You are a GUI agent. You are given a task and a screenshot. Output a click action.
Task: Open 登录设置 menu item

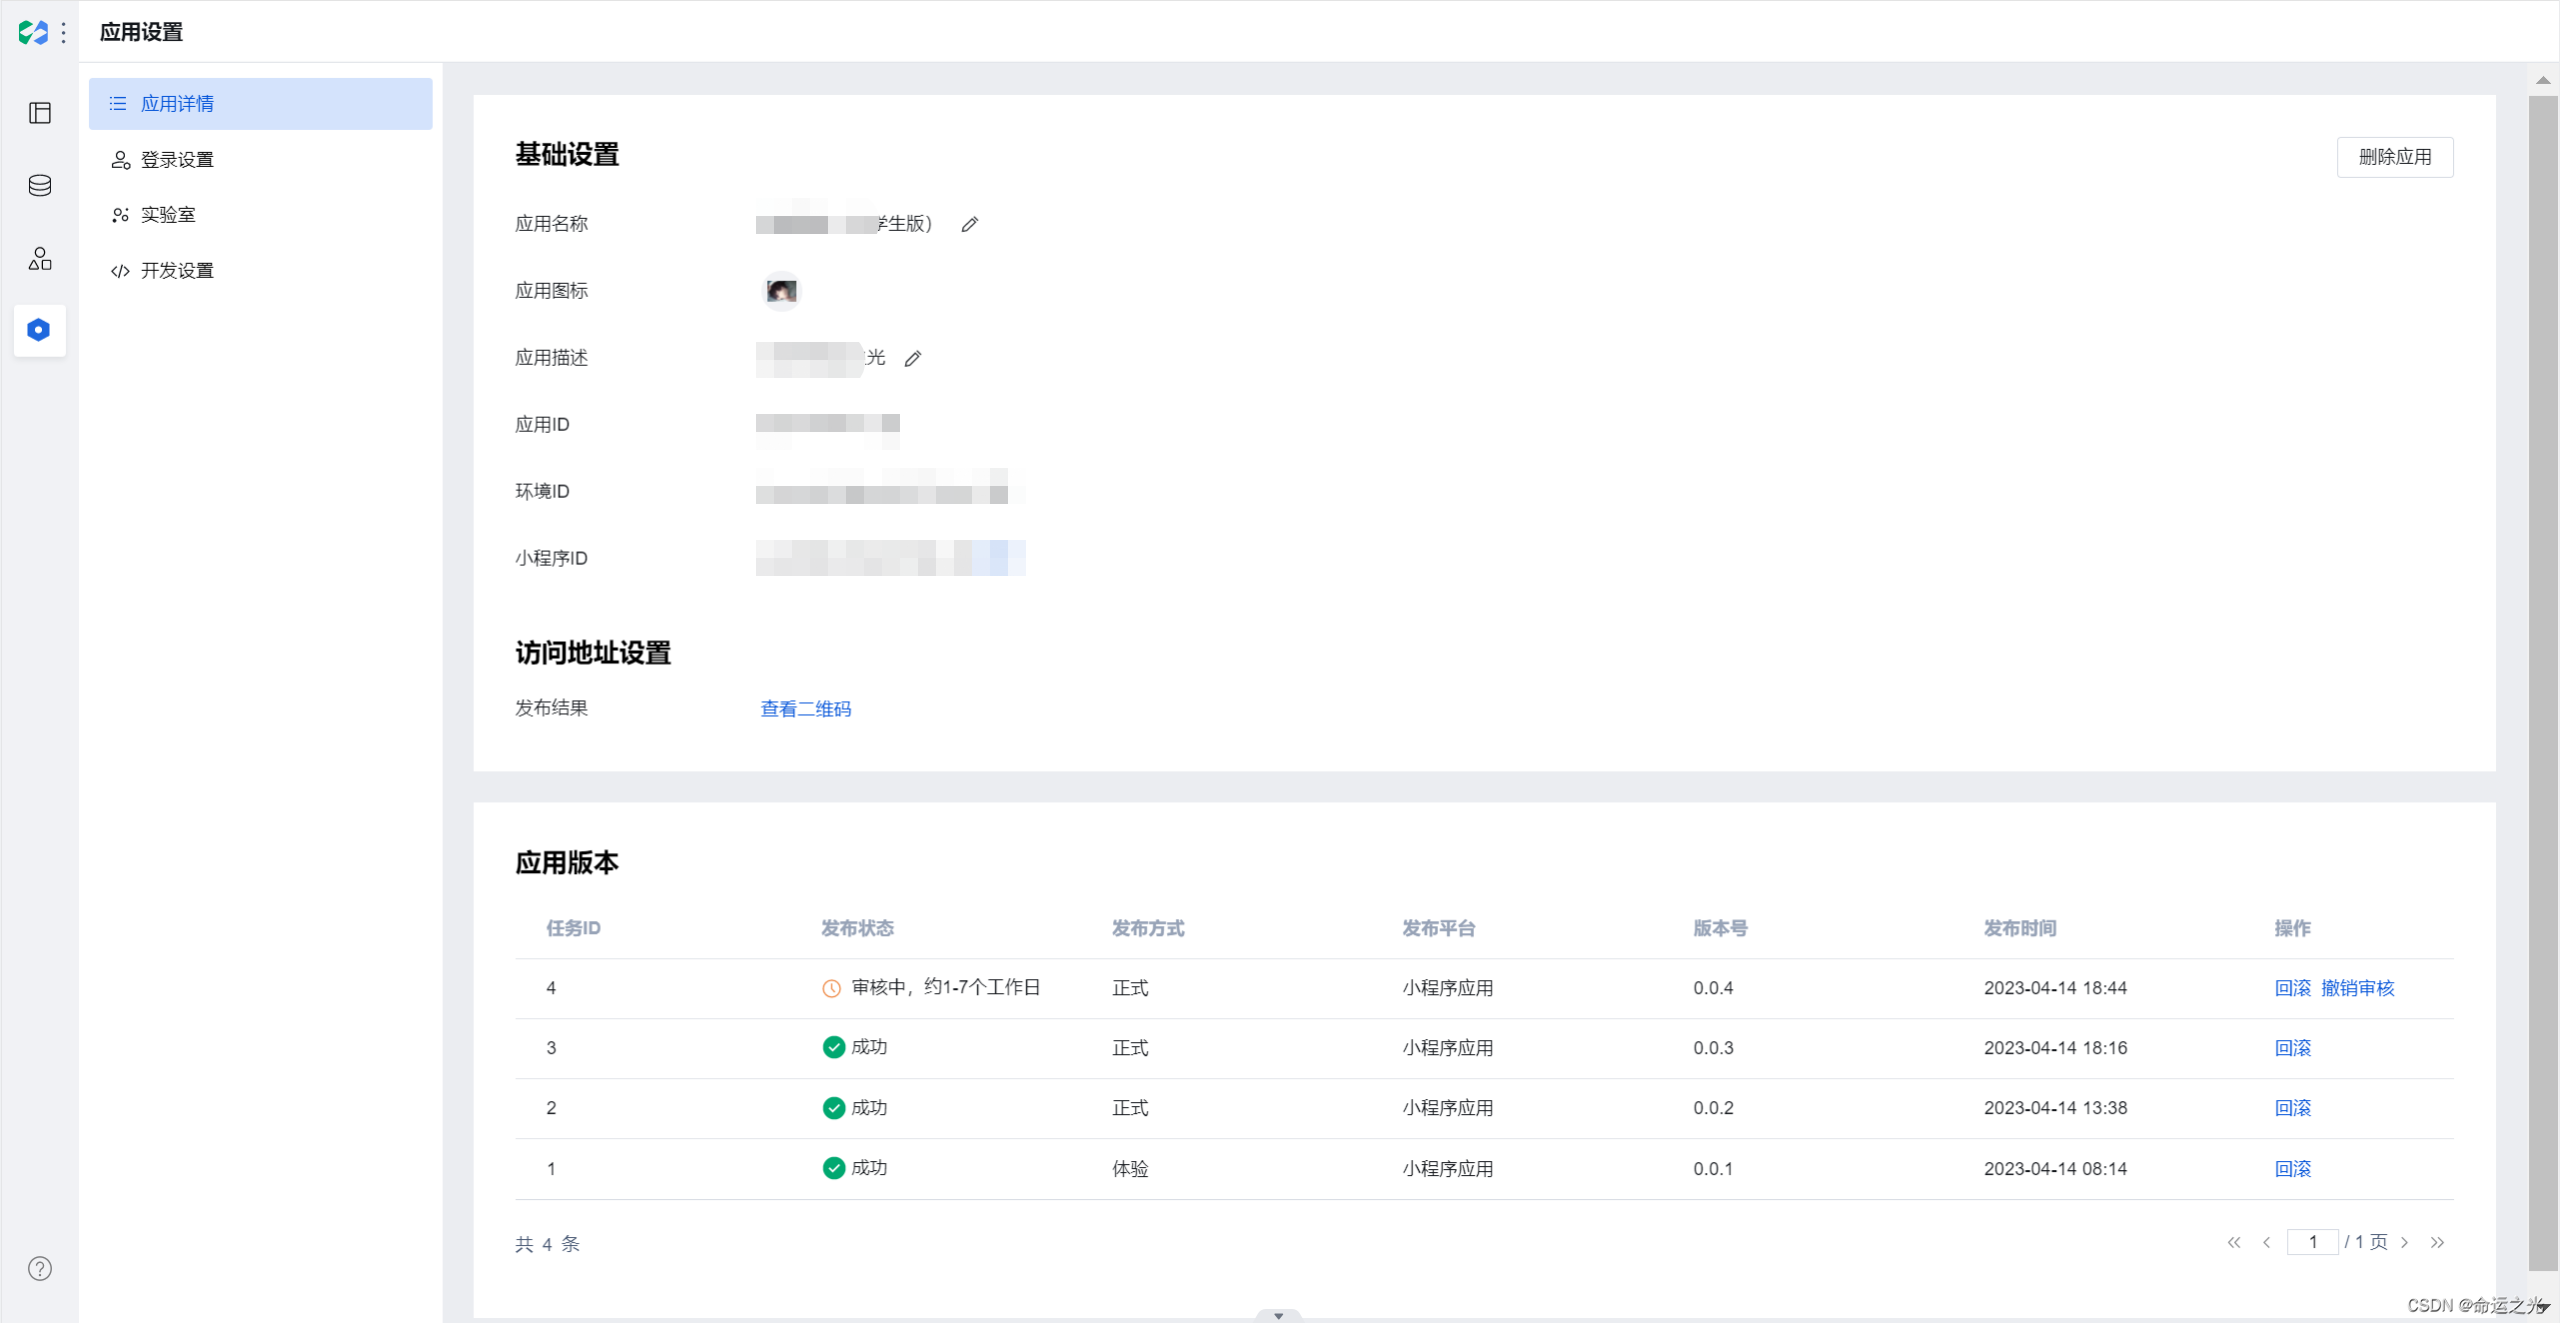click(x=177, y=160)
